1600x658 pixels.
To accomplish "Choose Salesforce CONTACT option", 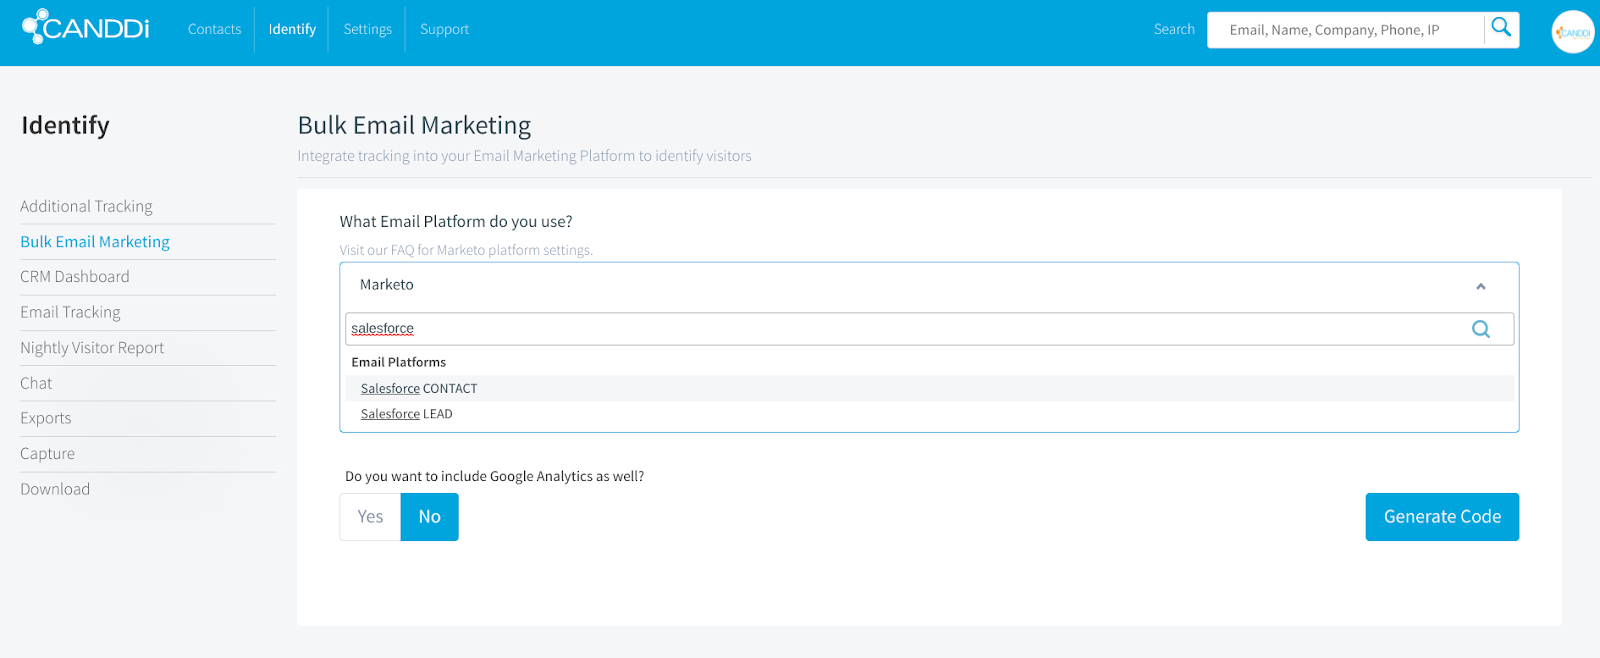I will click(x=929, y=388).
